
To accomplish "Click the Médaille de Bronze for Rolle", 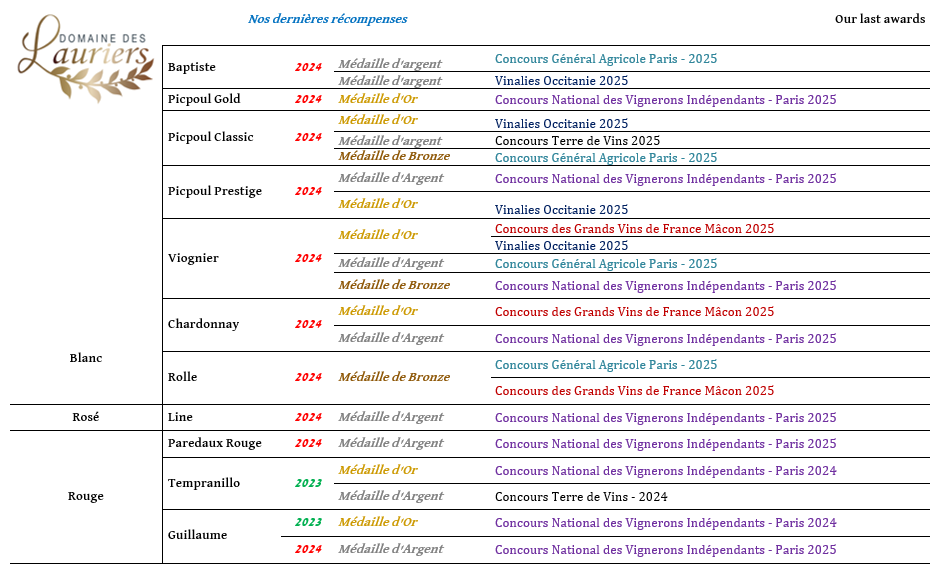I will (x=394, y=377).
